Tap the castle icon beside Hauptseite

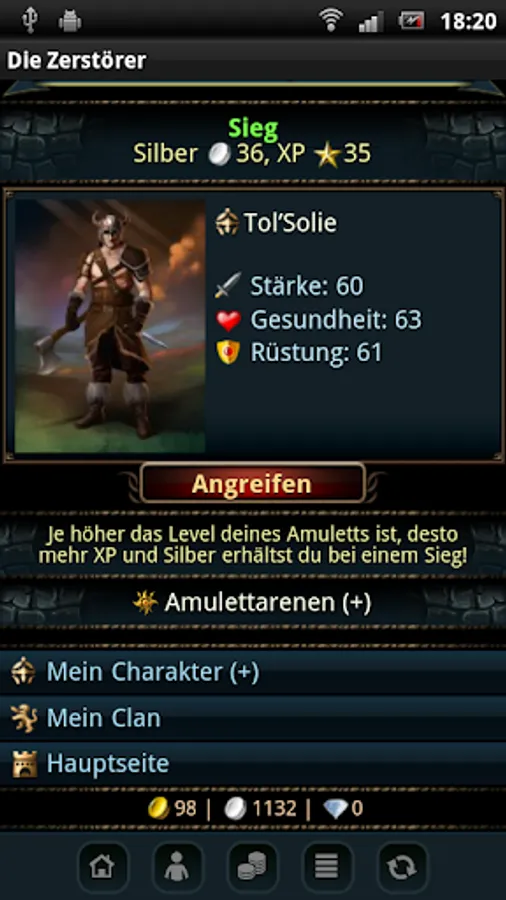click(x=25, y=764)
